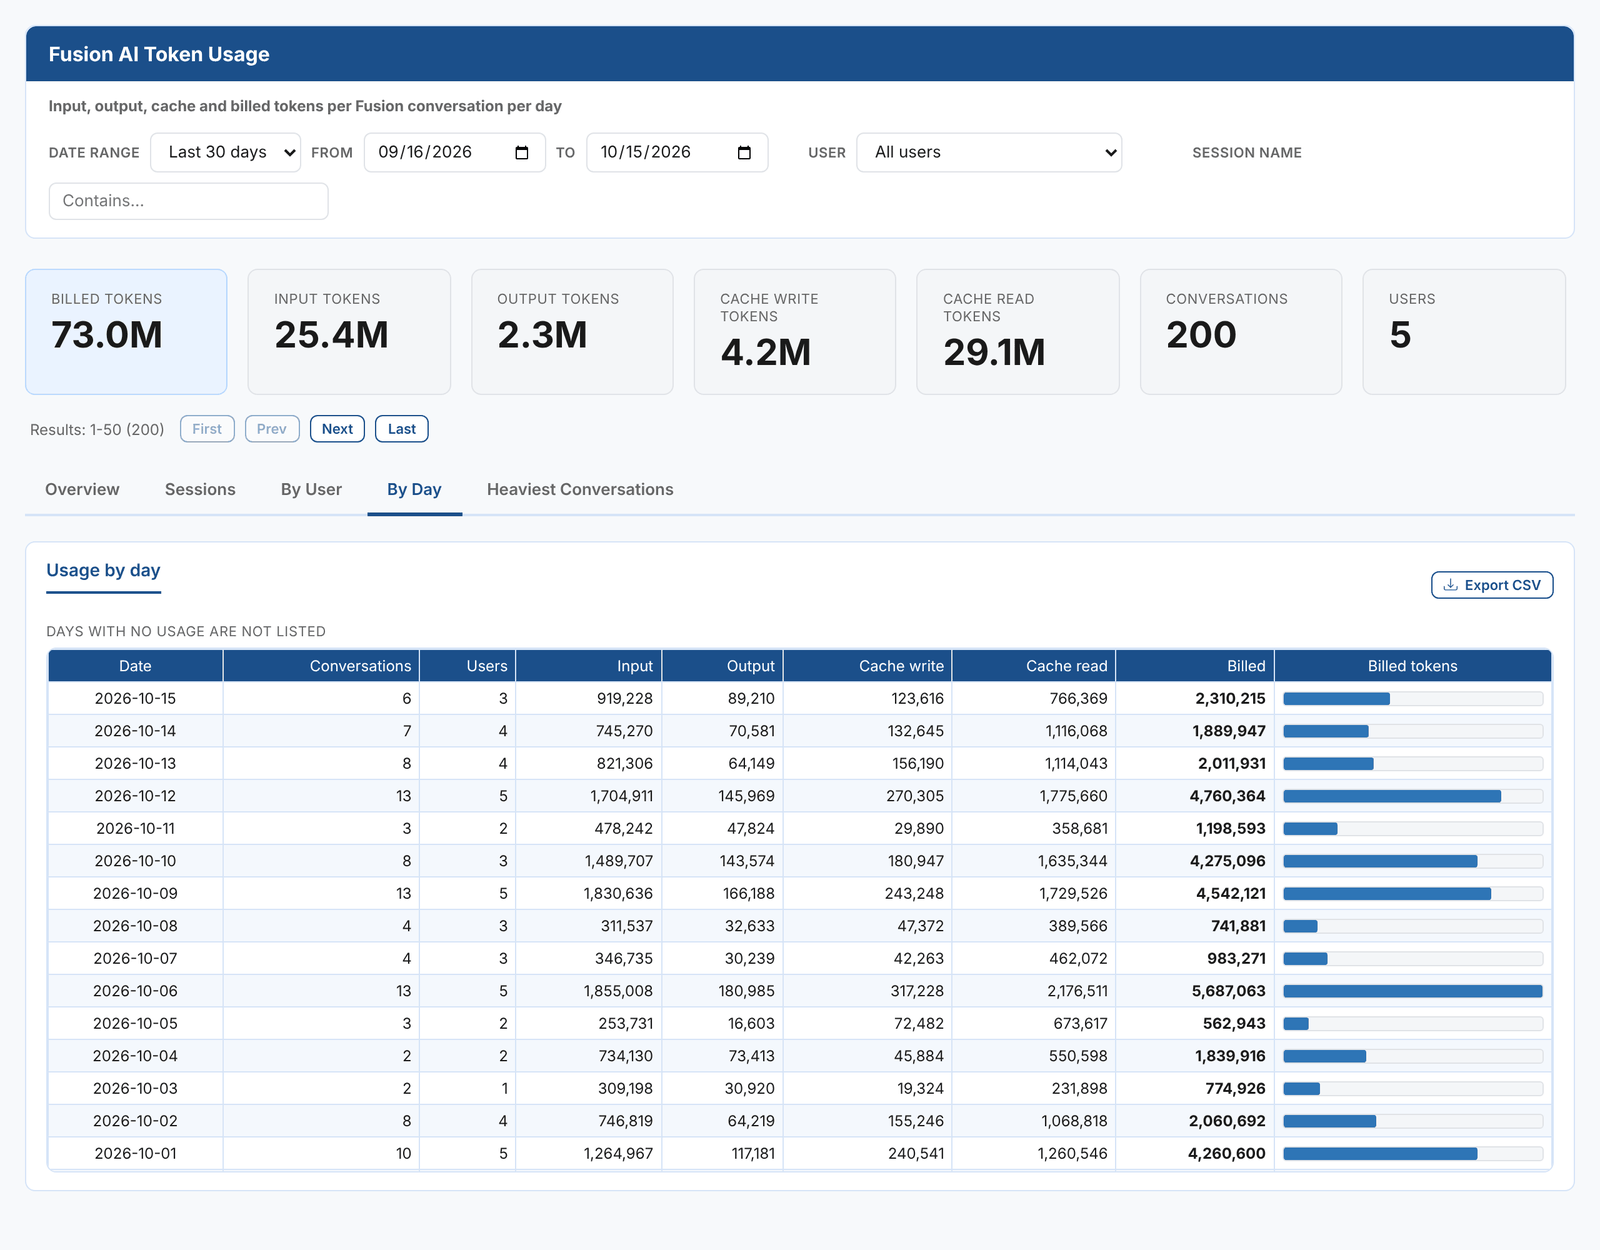Click the Prev page button
Image resolution: width=1600 pixels, height=1250 pixels.
point(272,429)
